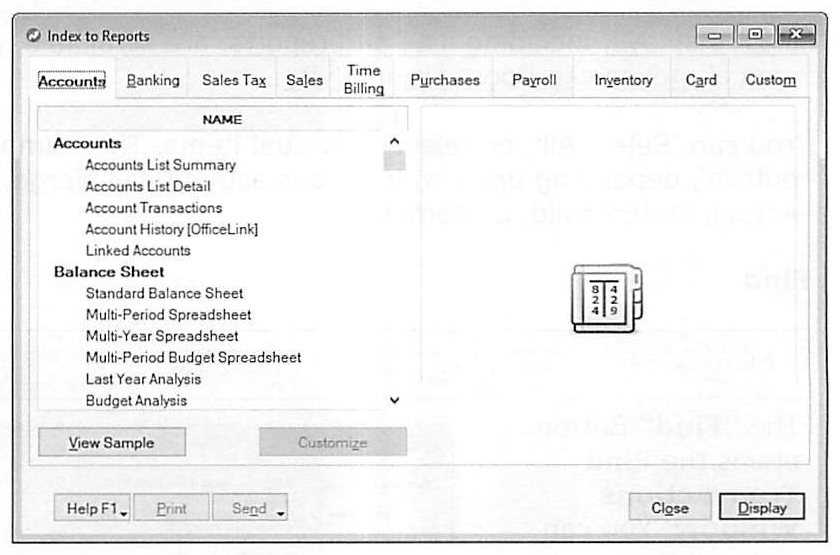Click the NAME column header
Image resolution: width=840 pixels, height=555 pixels.
point(222,119)
